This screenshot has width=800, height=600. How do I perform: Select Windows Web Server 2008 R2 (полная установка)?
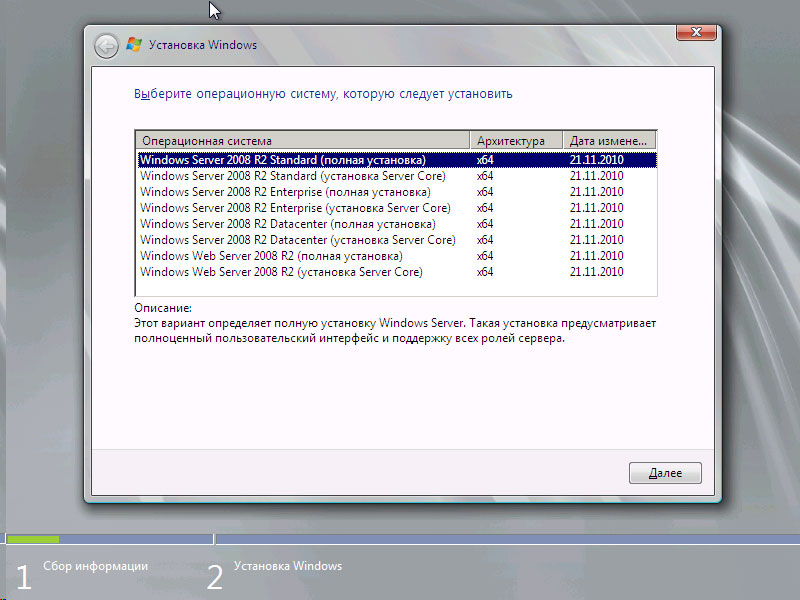coord(397,256)
